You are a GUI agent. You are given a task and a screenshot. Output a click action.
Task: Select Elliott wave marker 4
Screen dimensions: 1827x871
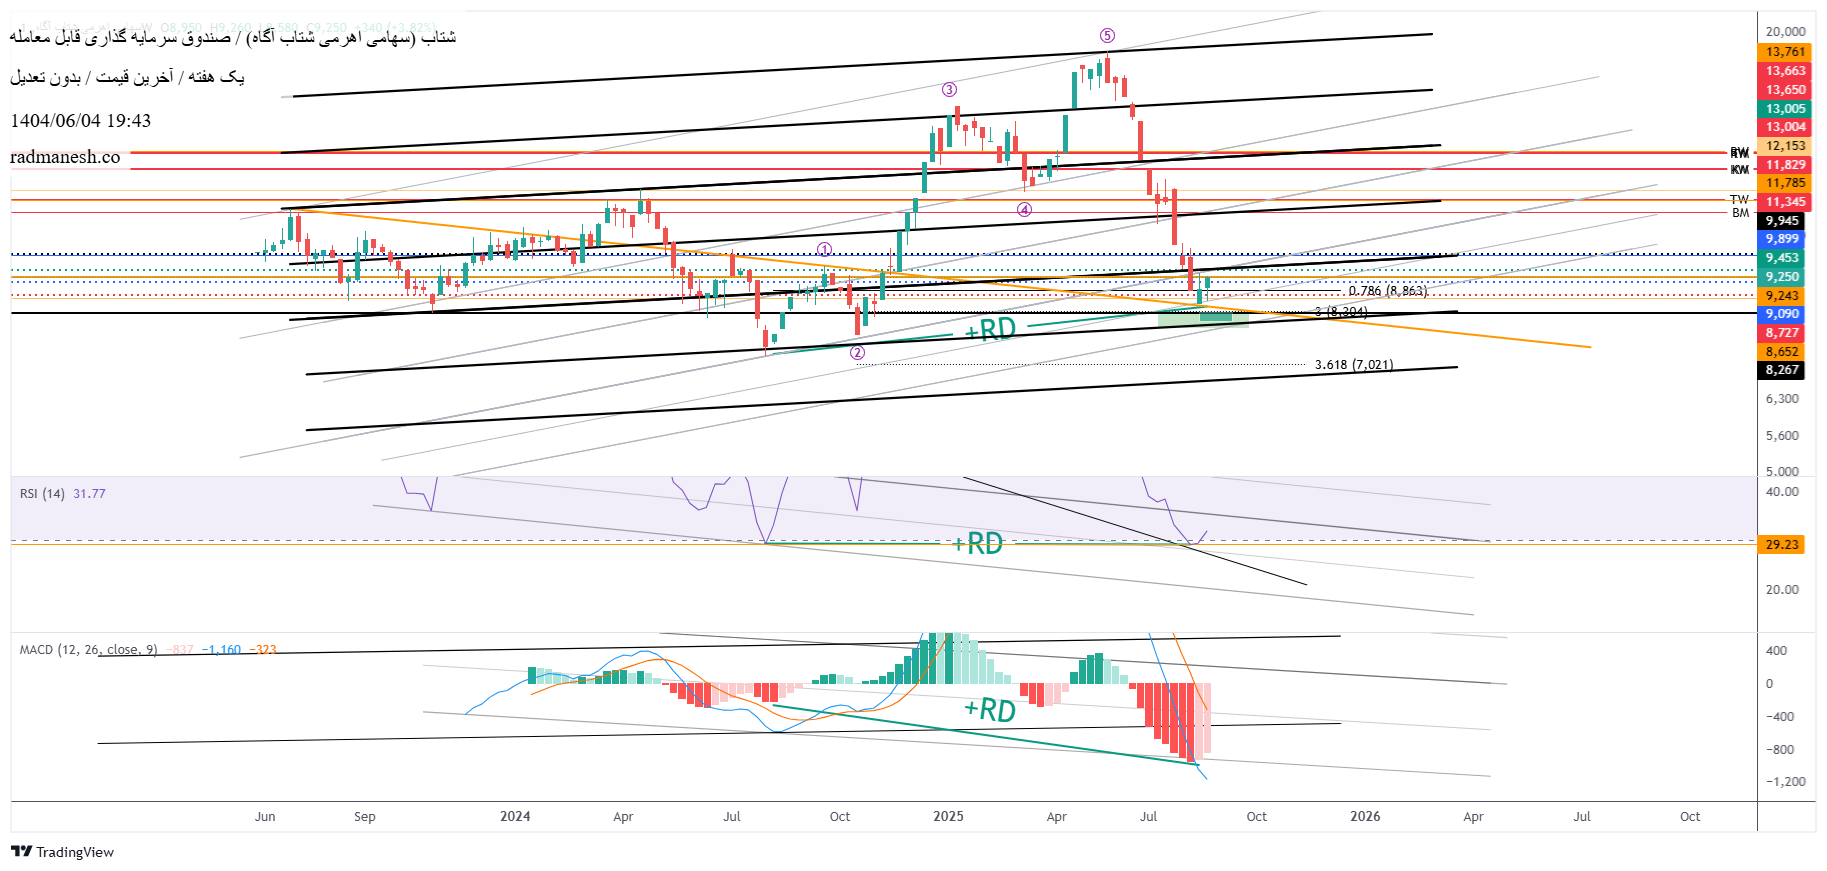click(x=1024, y=210)
